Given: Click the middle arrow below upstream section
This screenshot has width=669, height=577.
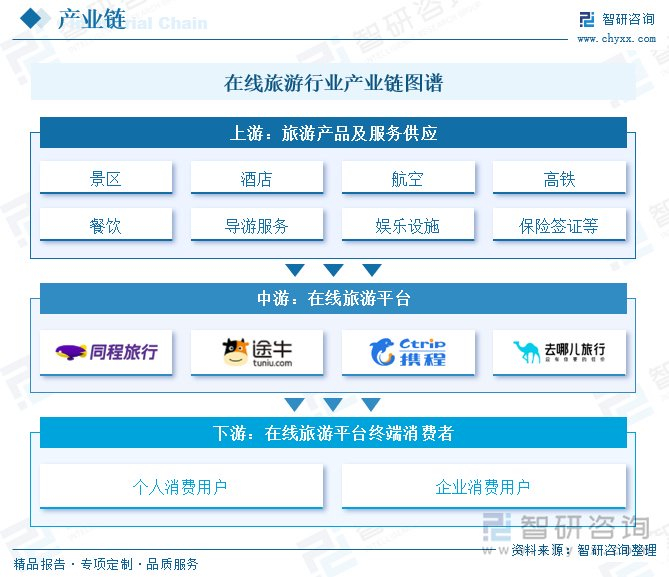Looking at the screenshot, I should (333, 270).
